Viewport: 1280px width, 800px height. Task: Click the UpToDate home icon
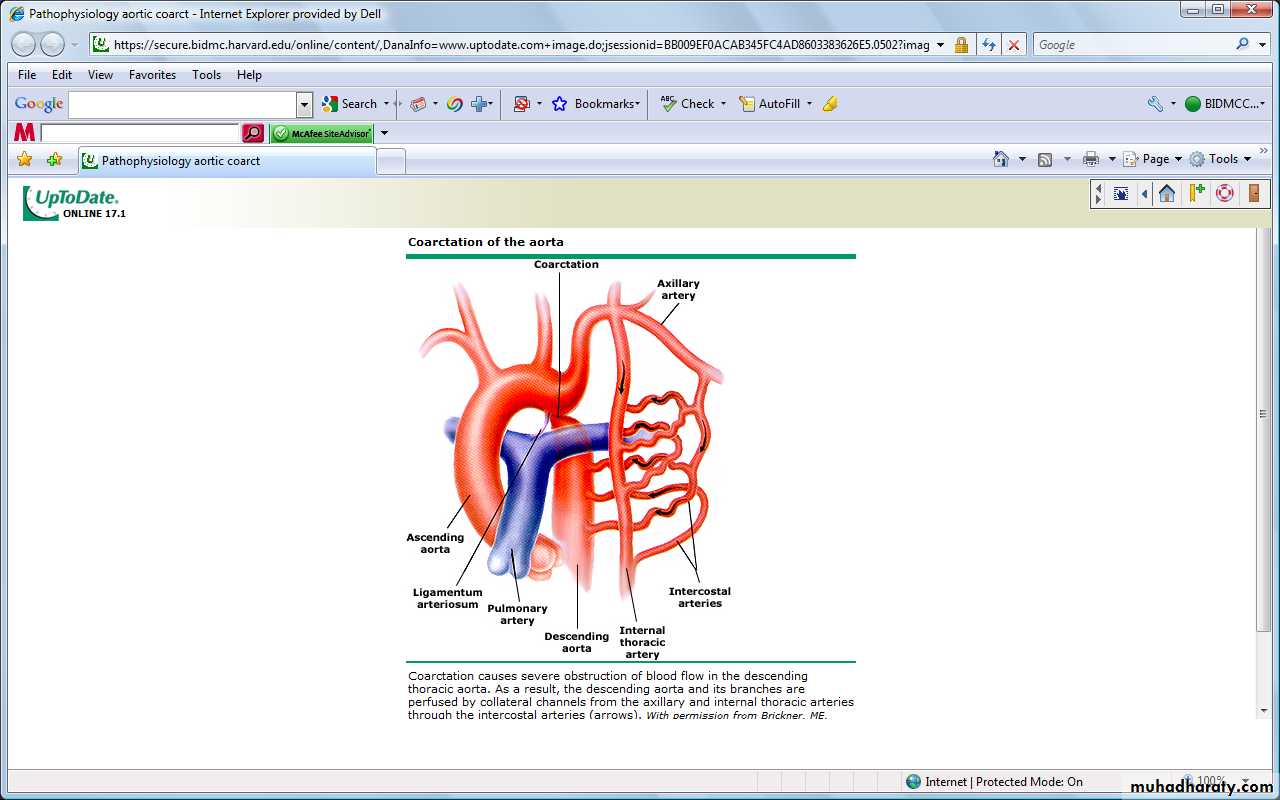[1167, 194]
